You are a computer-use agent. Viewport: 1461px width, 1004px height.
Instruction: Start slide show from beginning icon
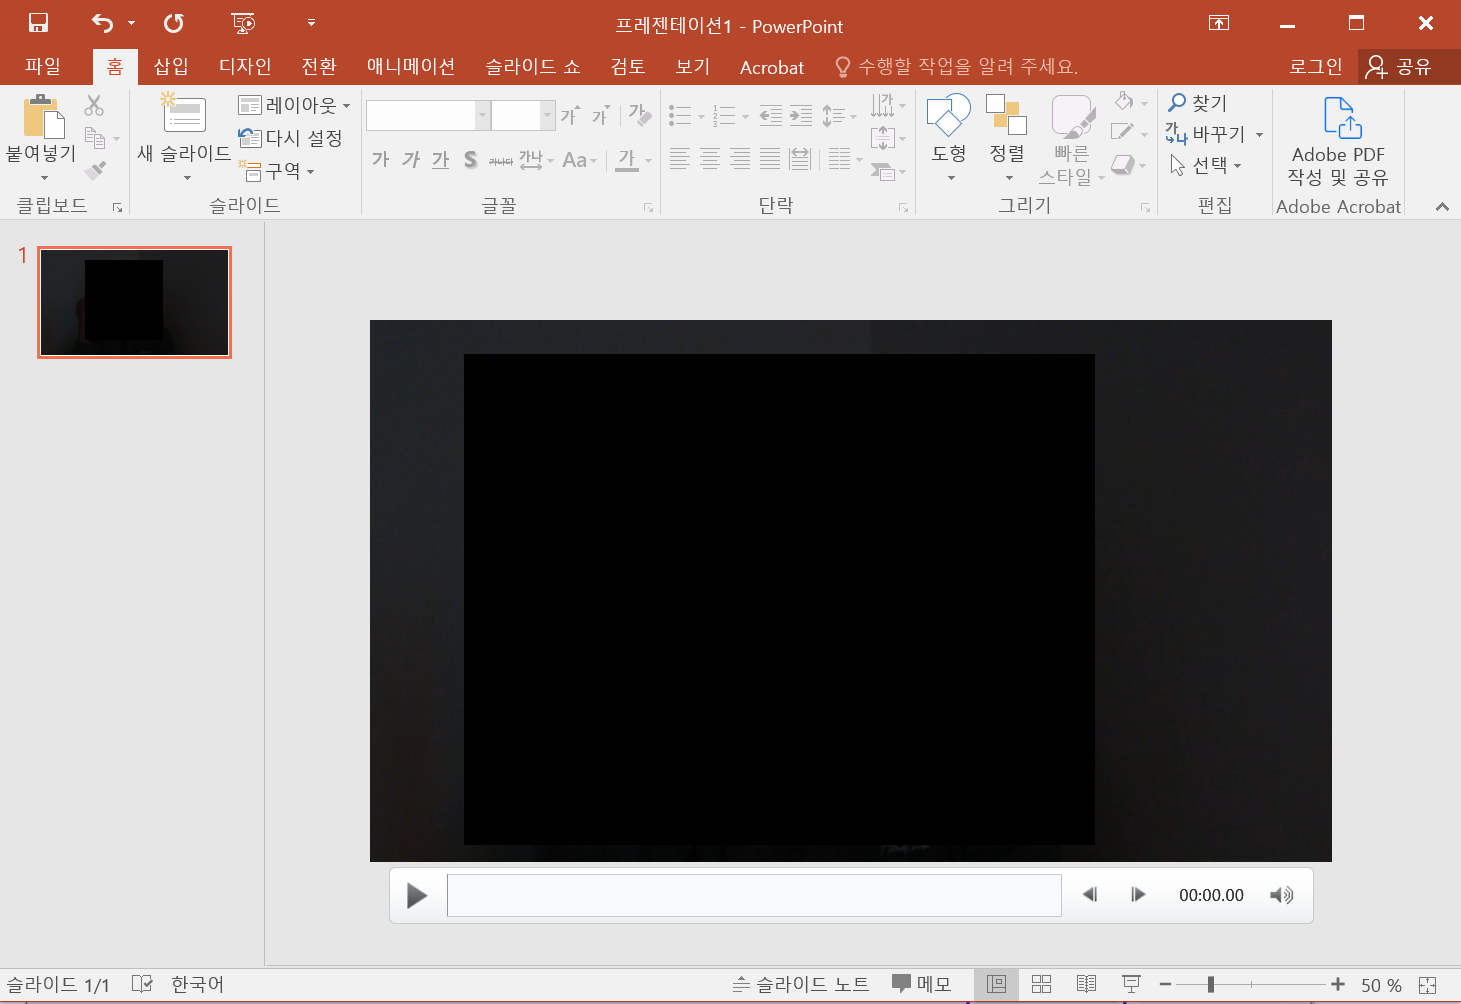pos(242,23)
